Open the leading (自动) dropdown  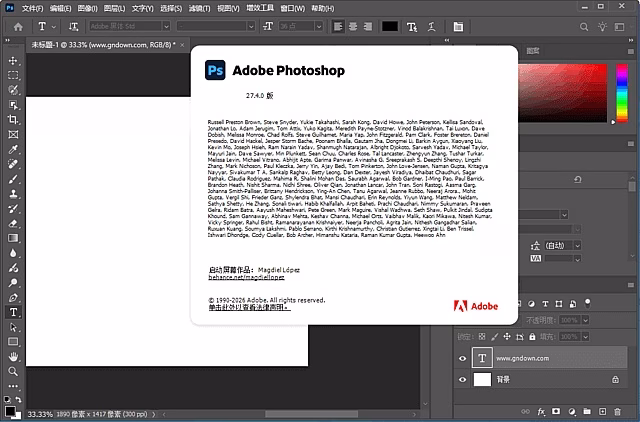click(x=577, y=245)
